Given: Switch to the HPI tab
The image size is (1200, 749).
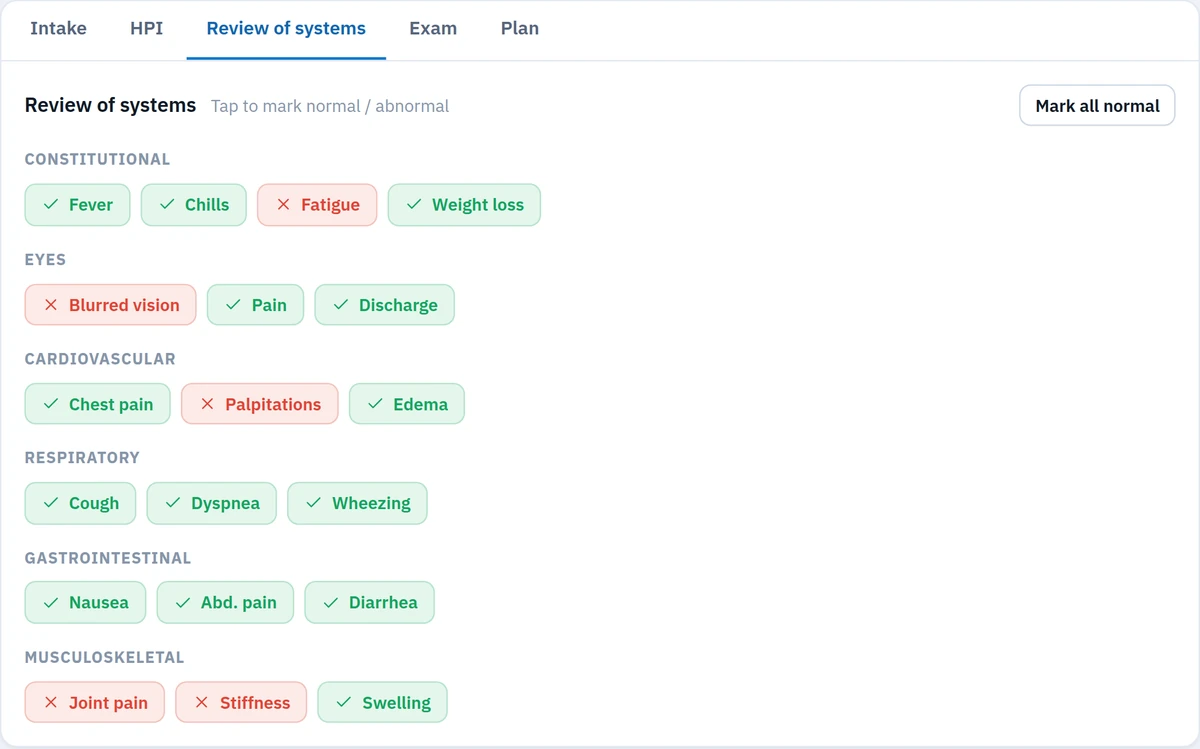Looking at the screenshot, I should (147, 28).
